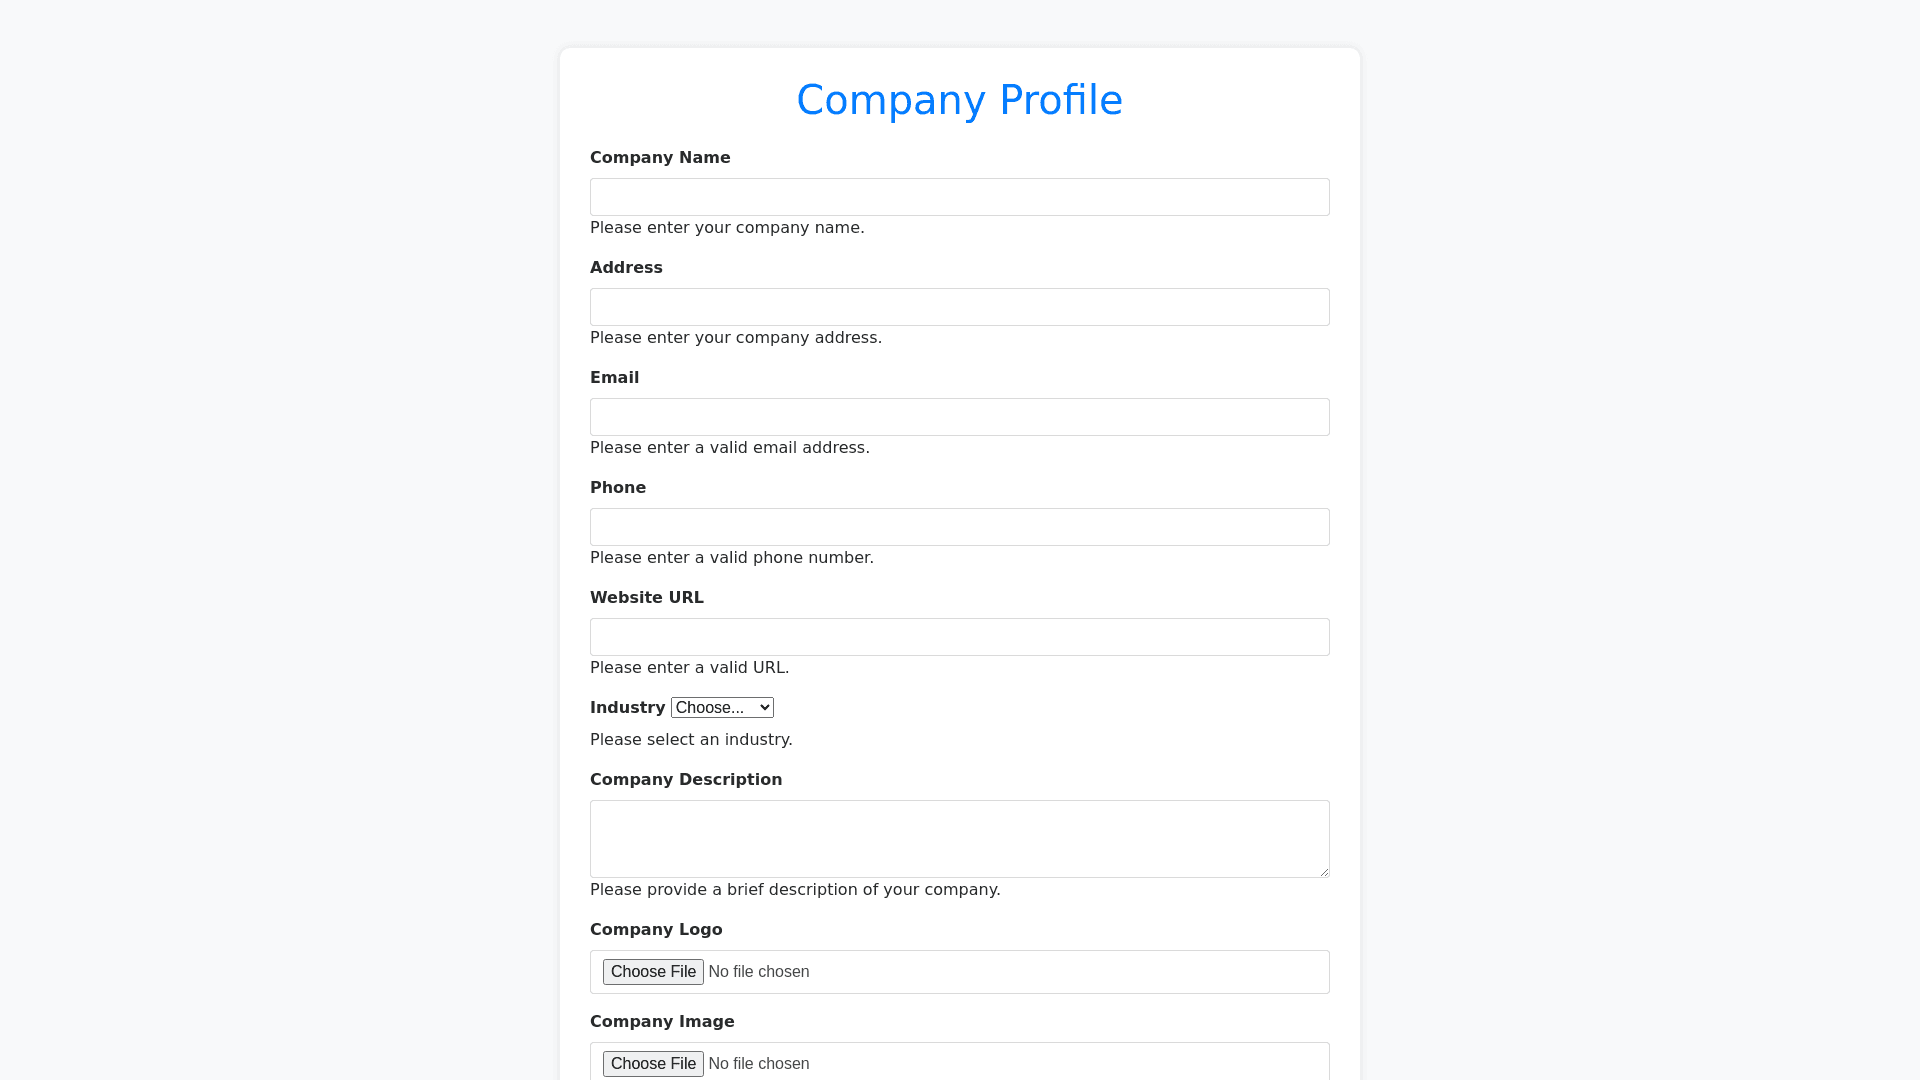Click the Company Name label
Image resolution: width=1920 pixels, height=1080 pixels.
point(660,158)
